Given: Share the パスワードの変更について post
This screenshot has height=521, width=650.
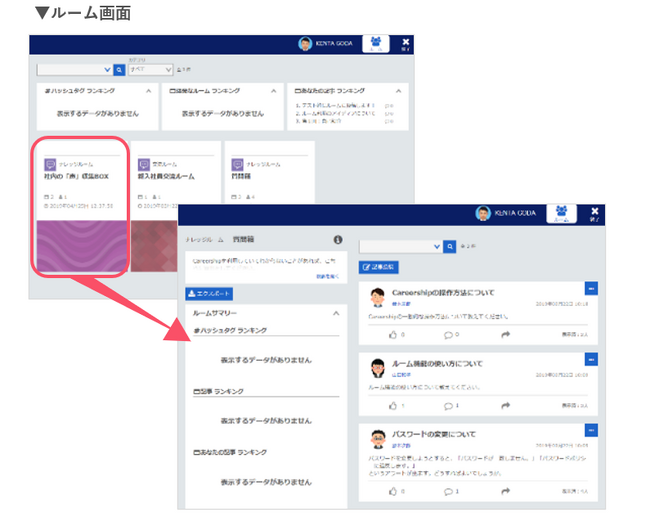Looking at the screenshot, I should tap(505, 491).
